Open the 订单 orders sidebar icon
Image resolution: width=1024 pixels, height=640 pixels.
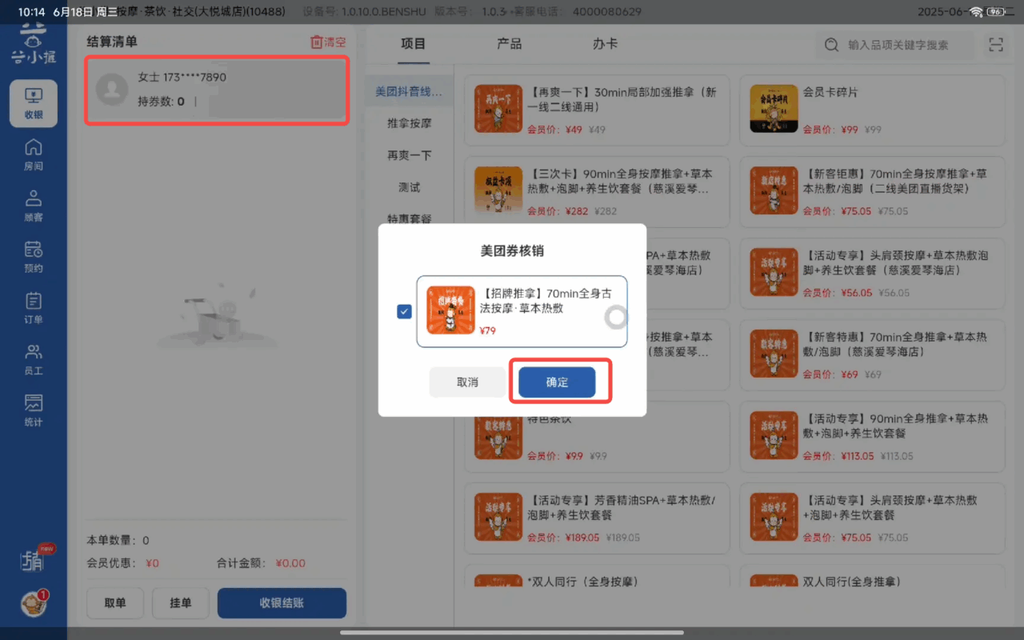click(33, 308)
